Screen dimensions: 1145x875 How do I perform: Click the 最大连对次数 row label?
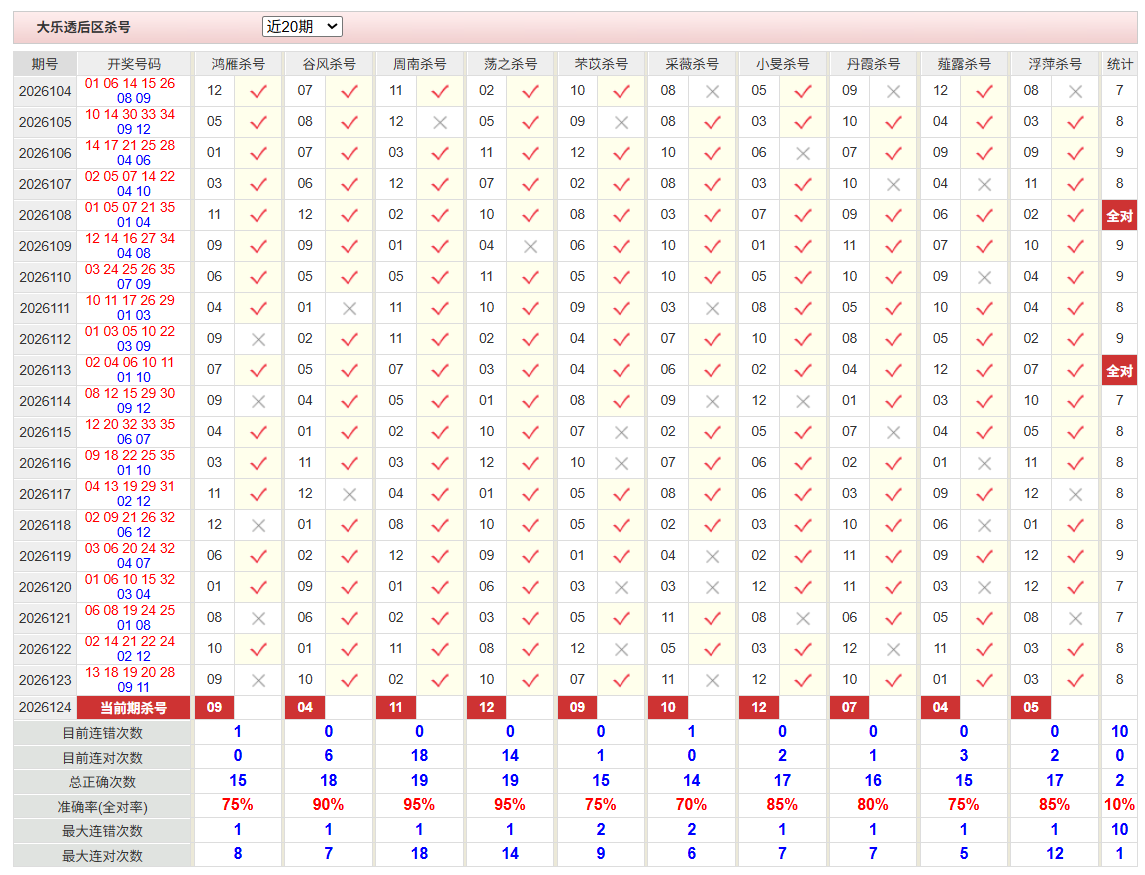102,856
